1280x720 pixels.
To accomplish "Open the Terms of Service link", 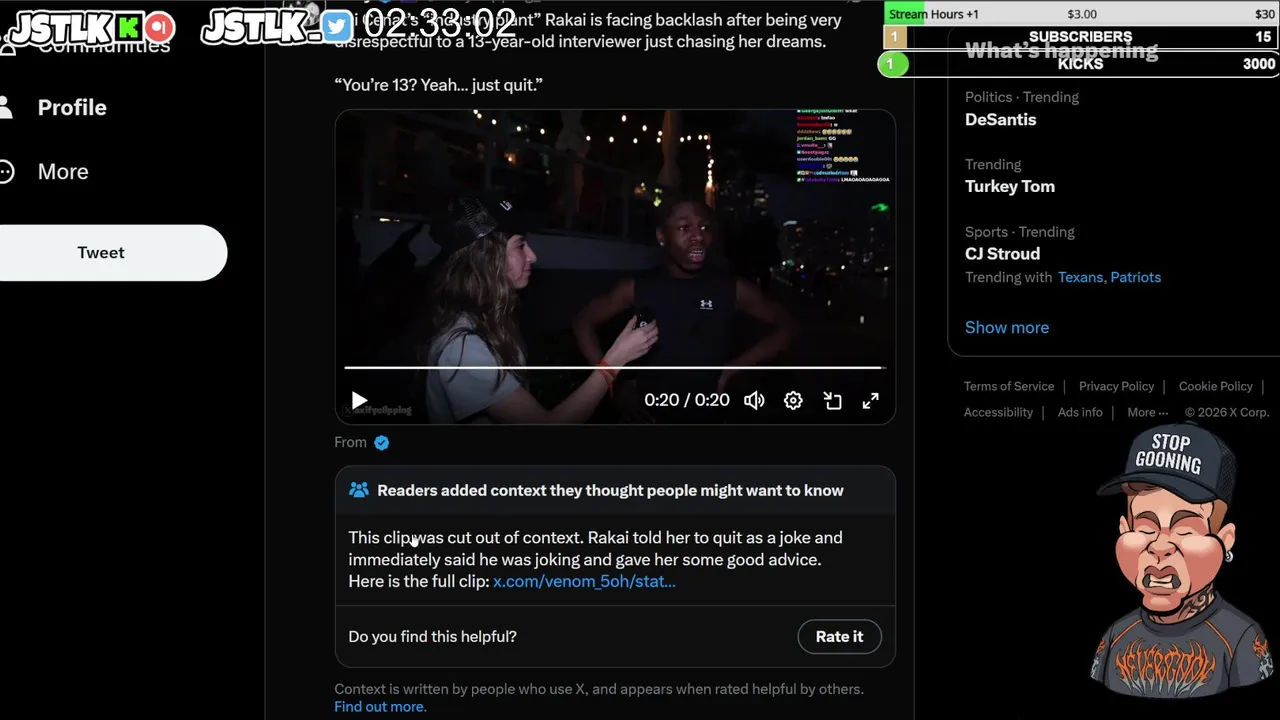I will coord(1009,386).
